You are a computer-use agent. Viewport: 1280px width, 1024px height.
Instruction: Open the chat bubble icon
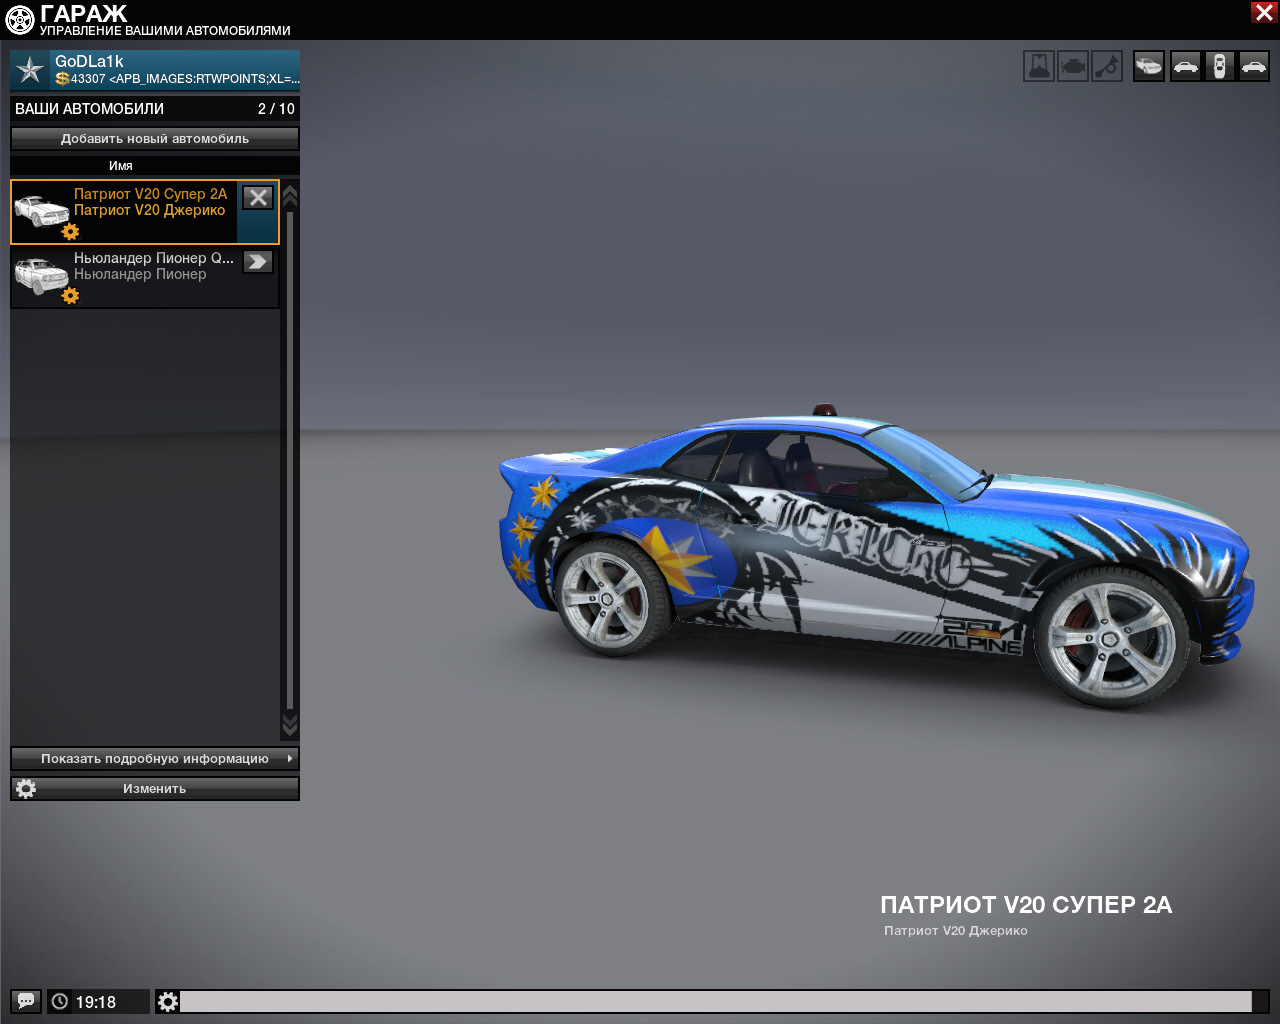(x=26, y=1001)
